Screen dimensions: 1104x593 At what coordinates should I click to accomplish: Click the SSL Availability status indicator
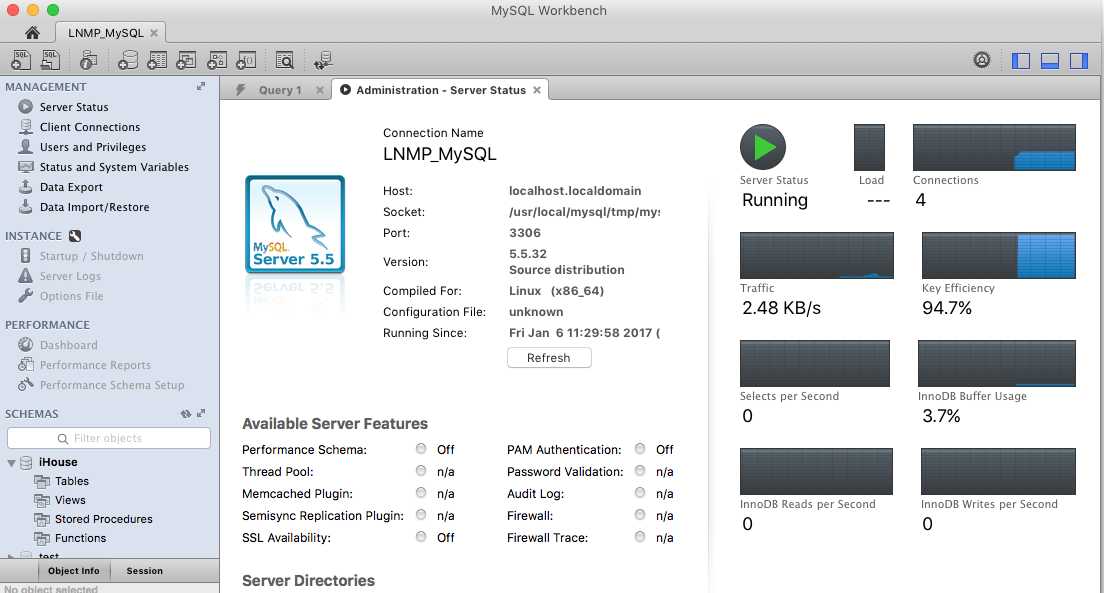[x=421, y=537]
